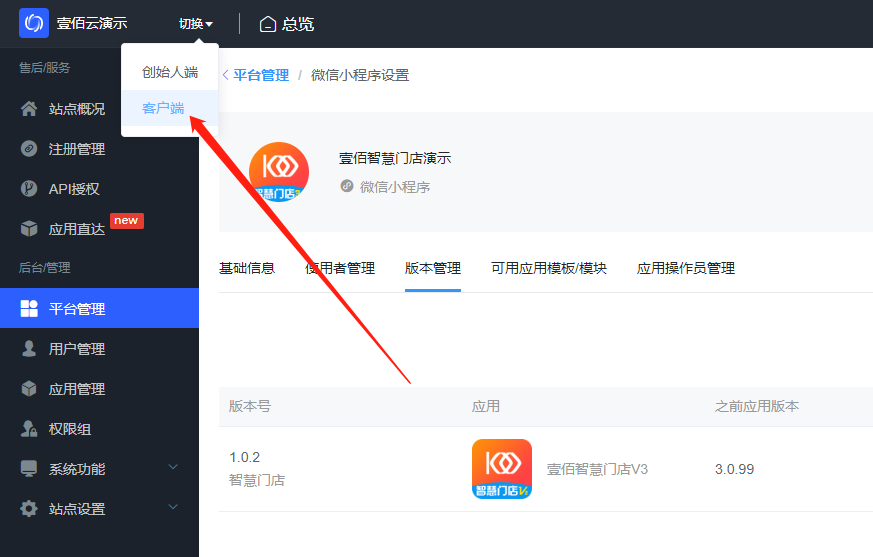Click the 应用管理 cube icon
Screen dimensions: 873x557
pos(29,389)
